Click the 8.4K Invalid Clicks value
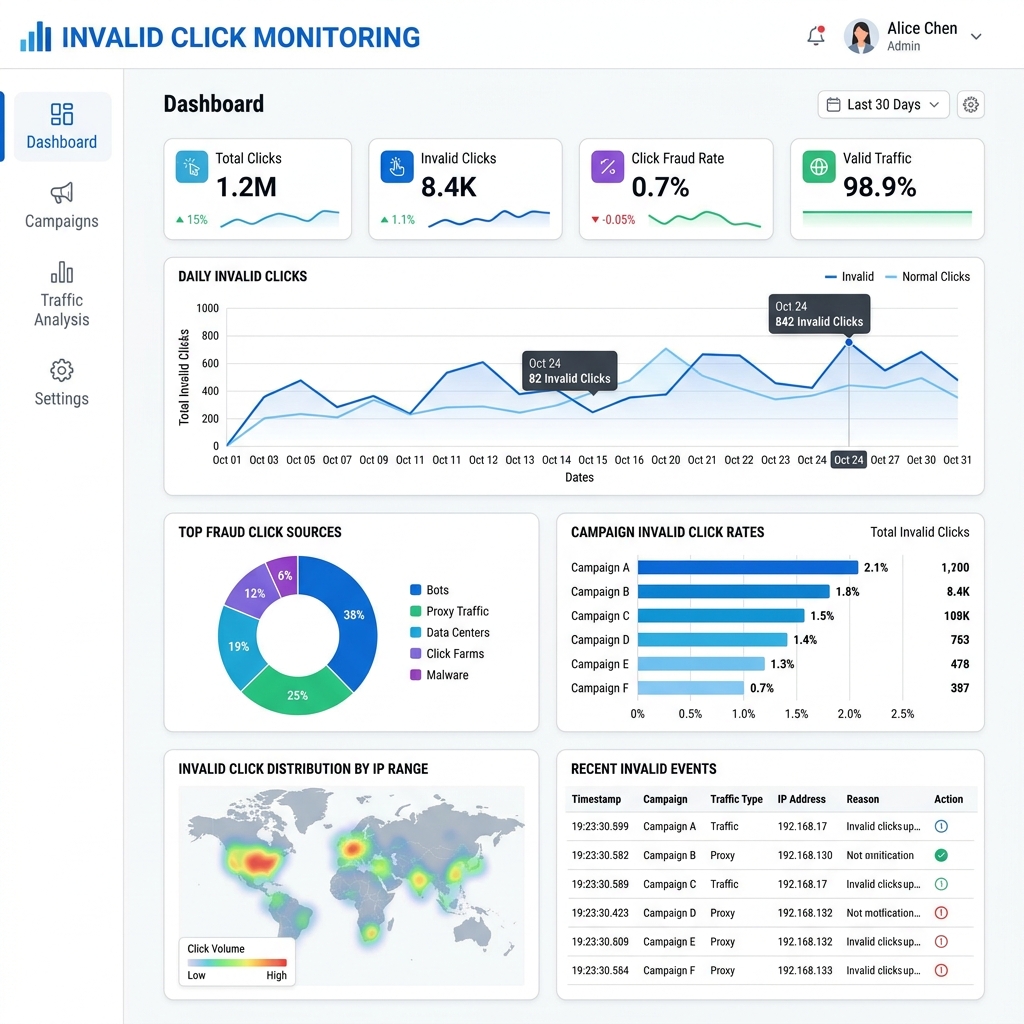1024x1024 pixels. [x=449, y=187]
